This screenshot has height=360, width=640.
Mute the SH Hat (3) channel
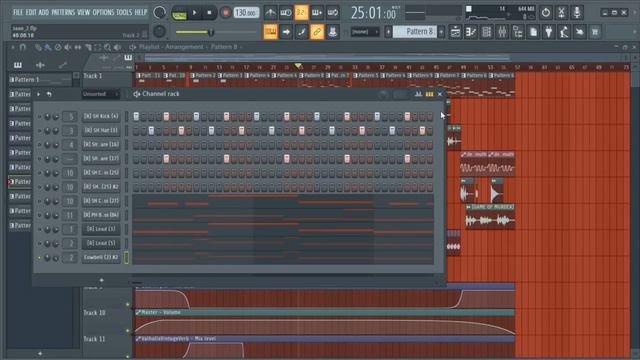pyautogui.click(x=40, y=131)
